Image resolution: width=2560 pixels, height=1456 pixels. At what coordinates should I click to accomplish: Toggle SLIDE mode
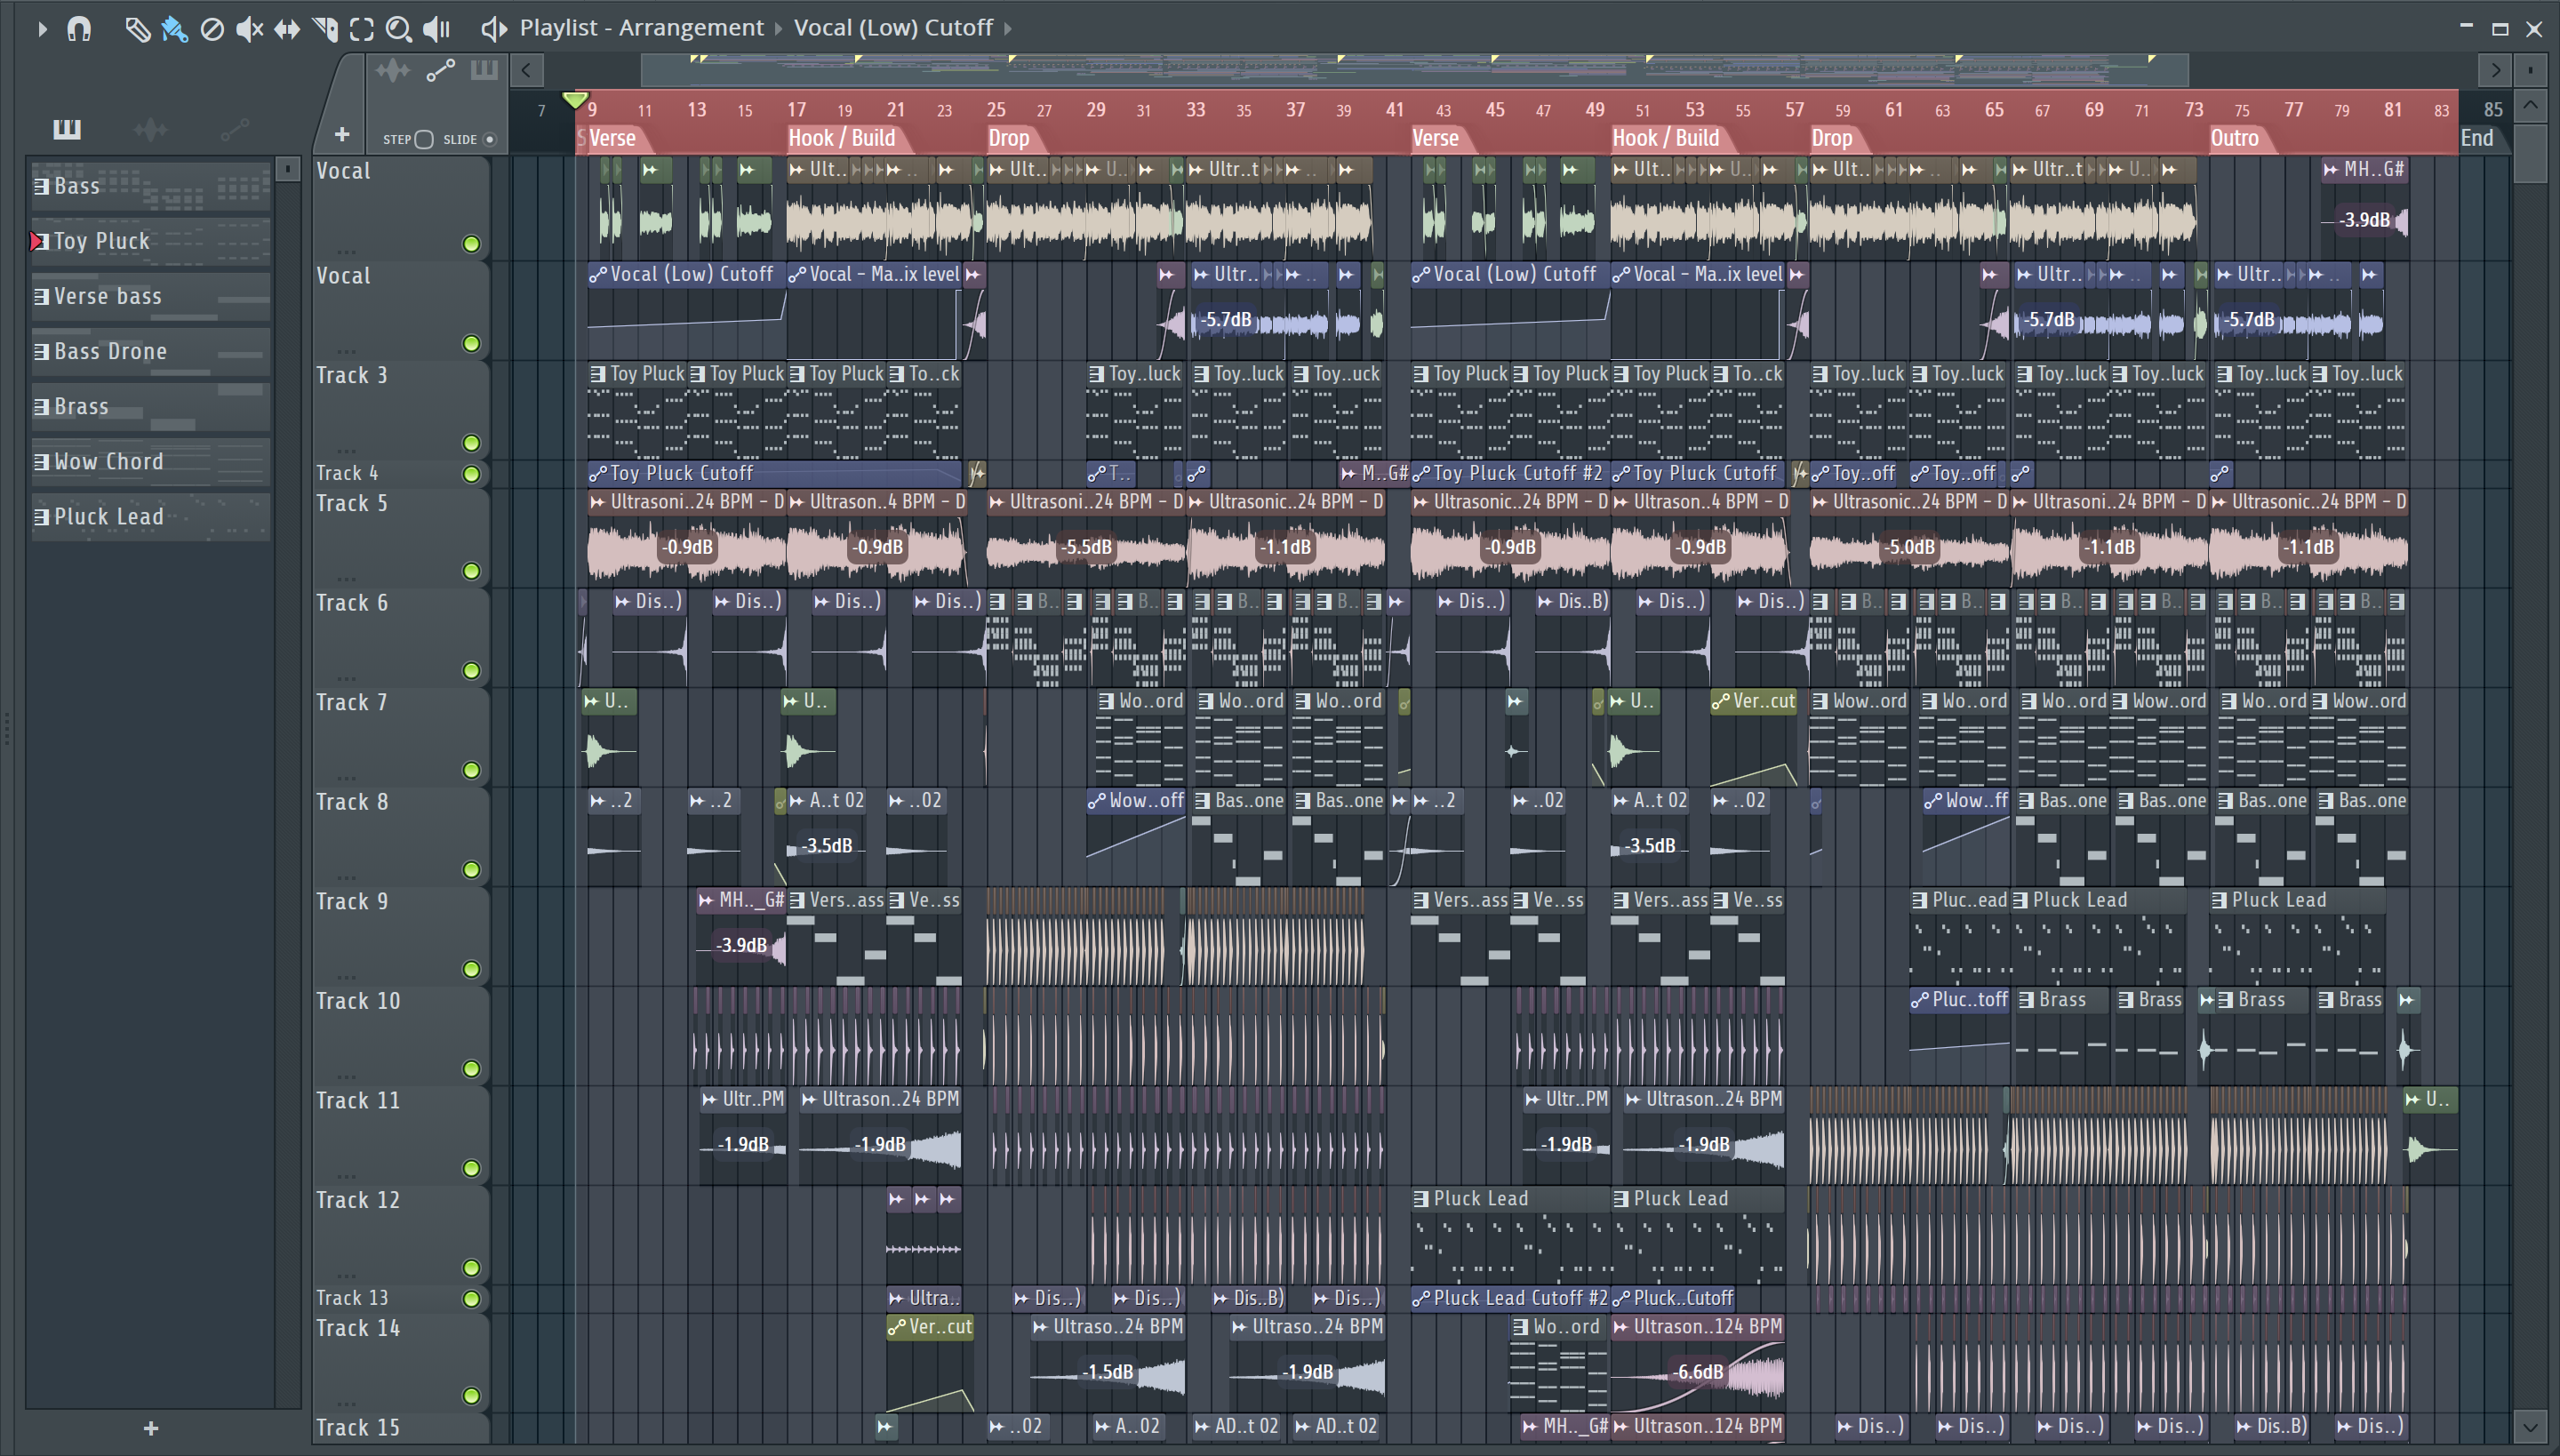[490, 139]
